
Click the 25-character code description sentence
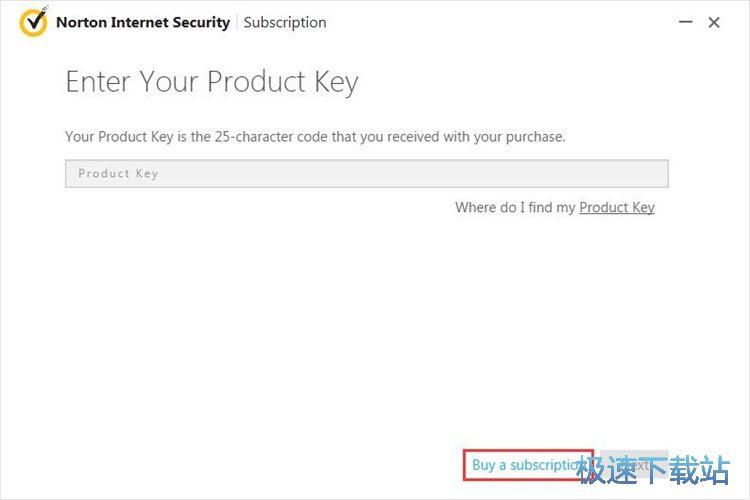click(x=315, y=136)
